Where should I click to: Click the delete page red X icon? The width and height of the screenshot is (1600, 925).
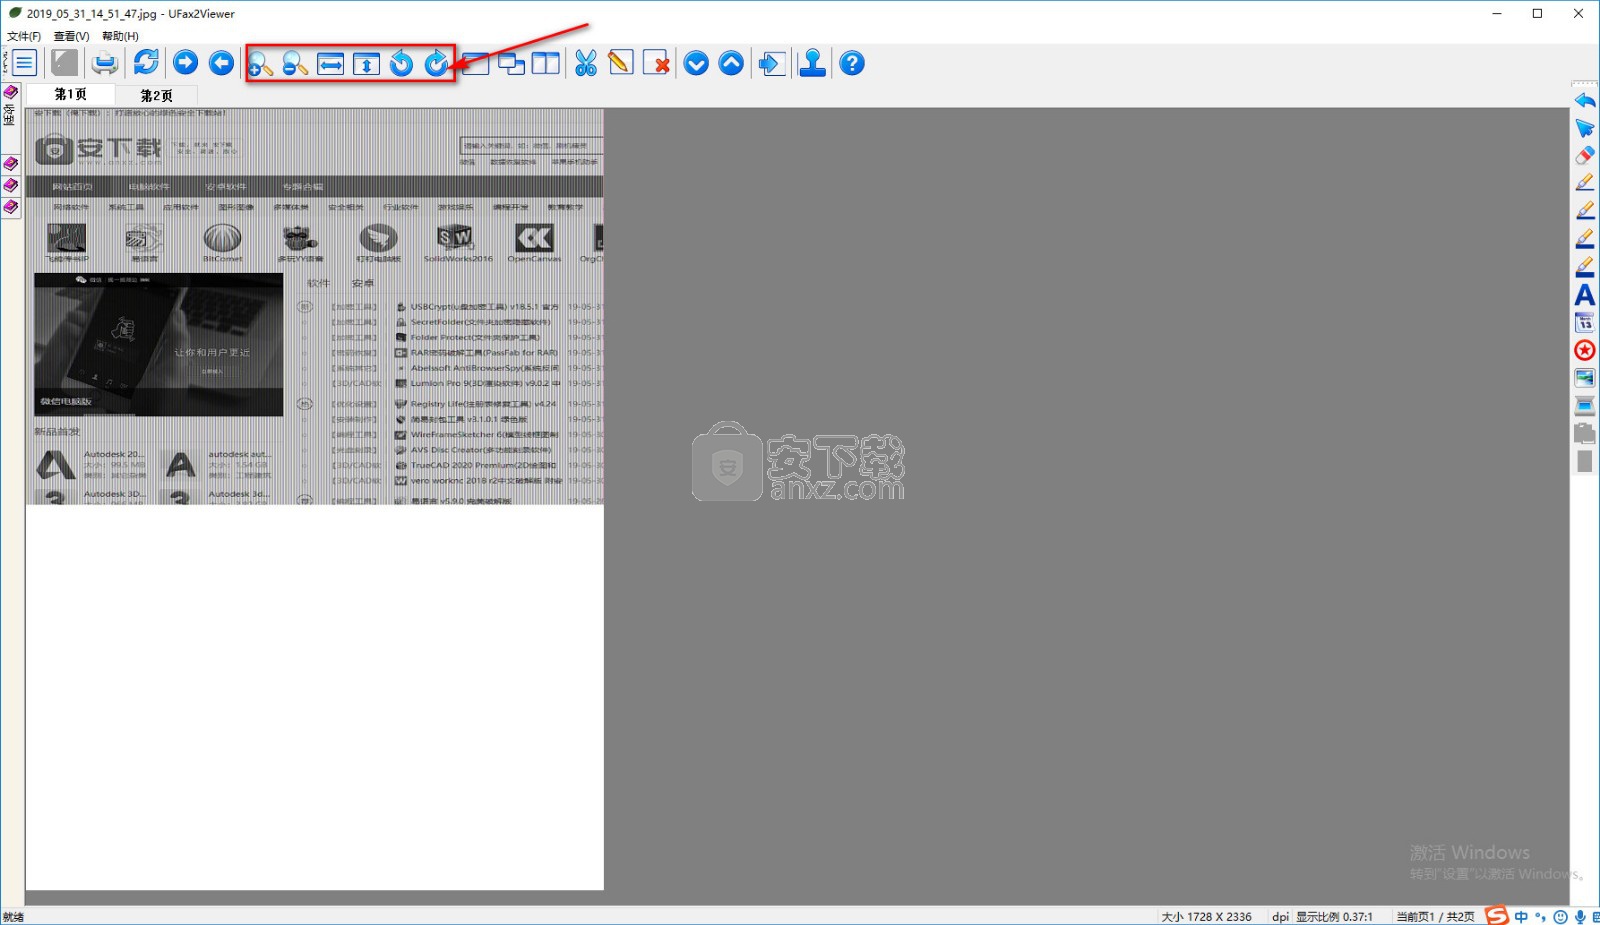pyautogui.click(x=656, y=64)
